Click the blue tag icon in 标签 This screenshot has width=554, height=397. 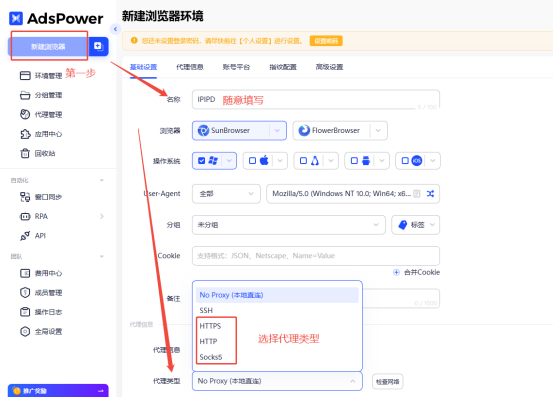[x=402, y=225]
